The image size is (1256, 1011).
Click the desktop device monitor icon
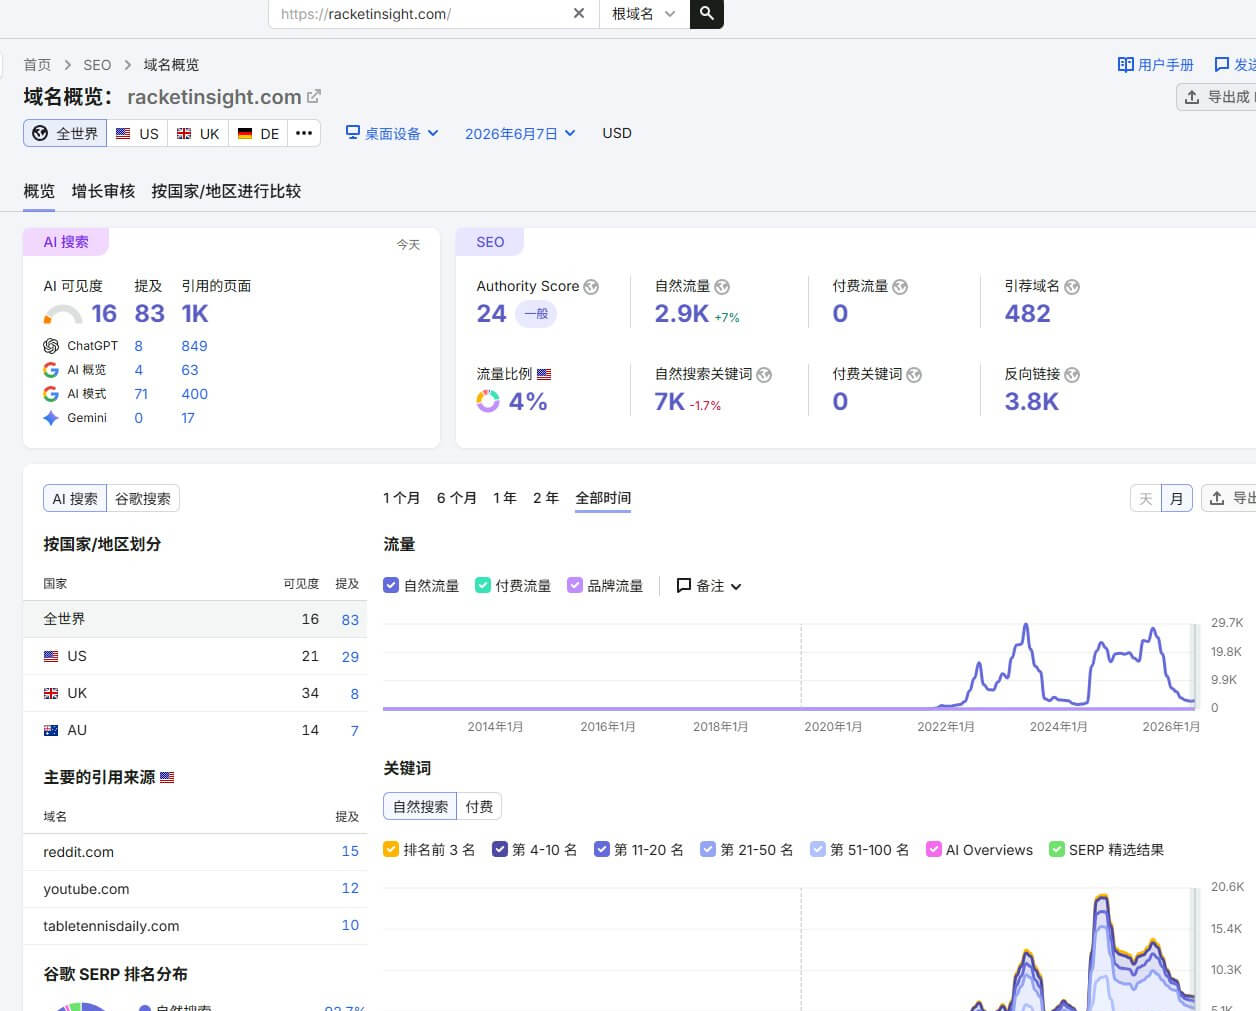(x=352, y=132)
